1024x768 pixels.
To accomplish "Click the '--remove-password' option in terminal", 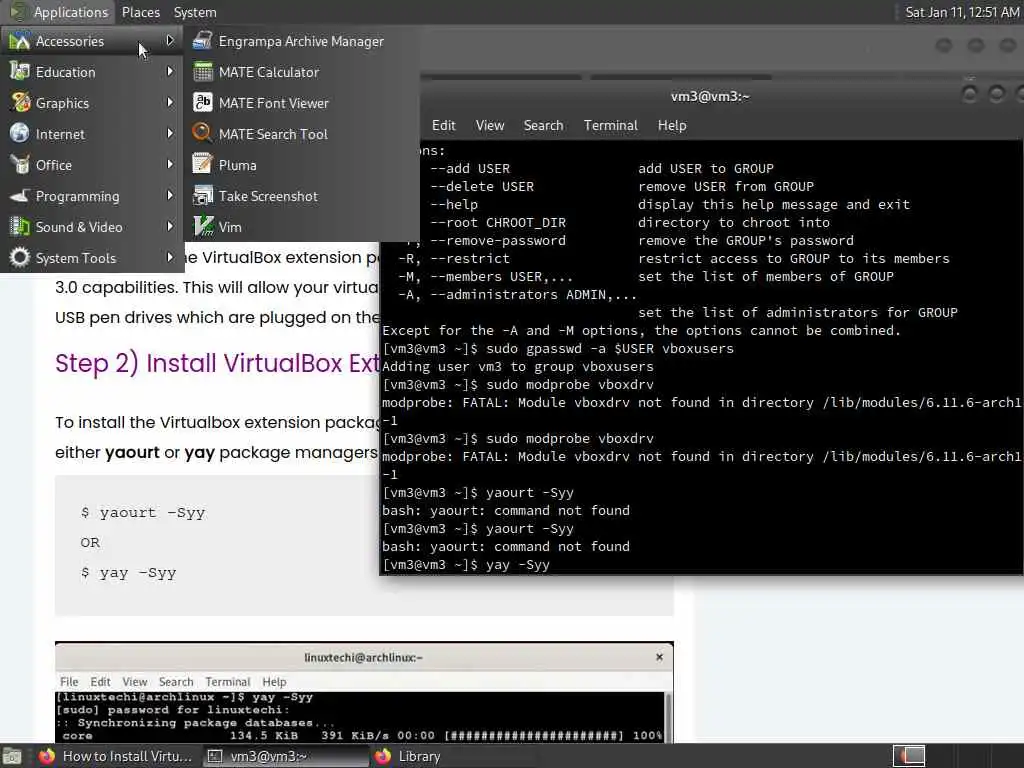I will pyautogui.click(x=498, y=240).
